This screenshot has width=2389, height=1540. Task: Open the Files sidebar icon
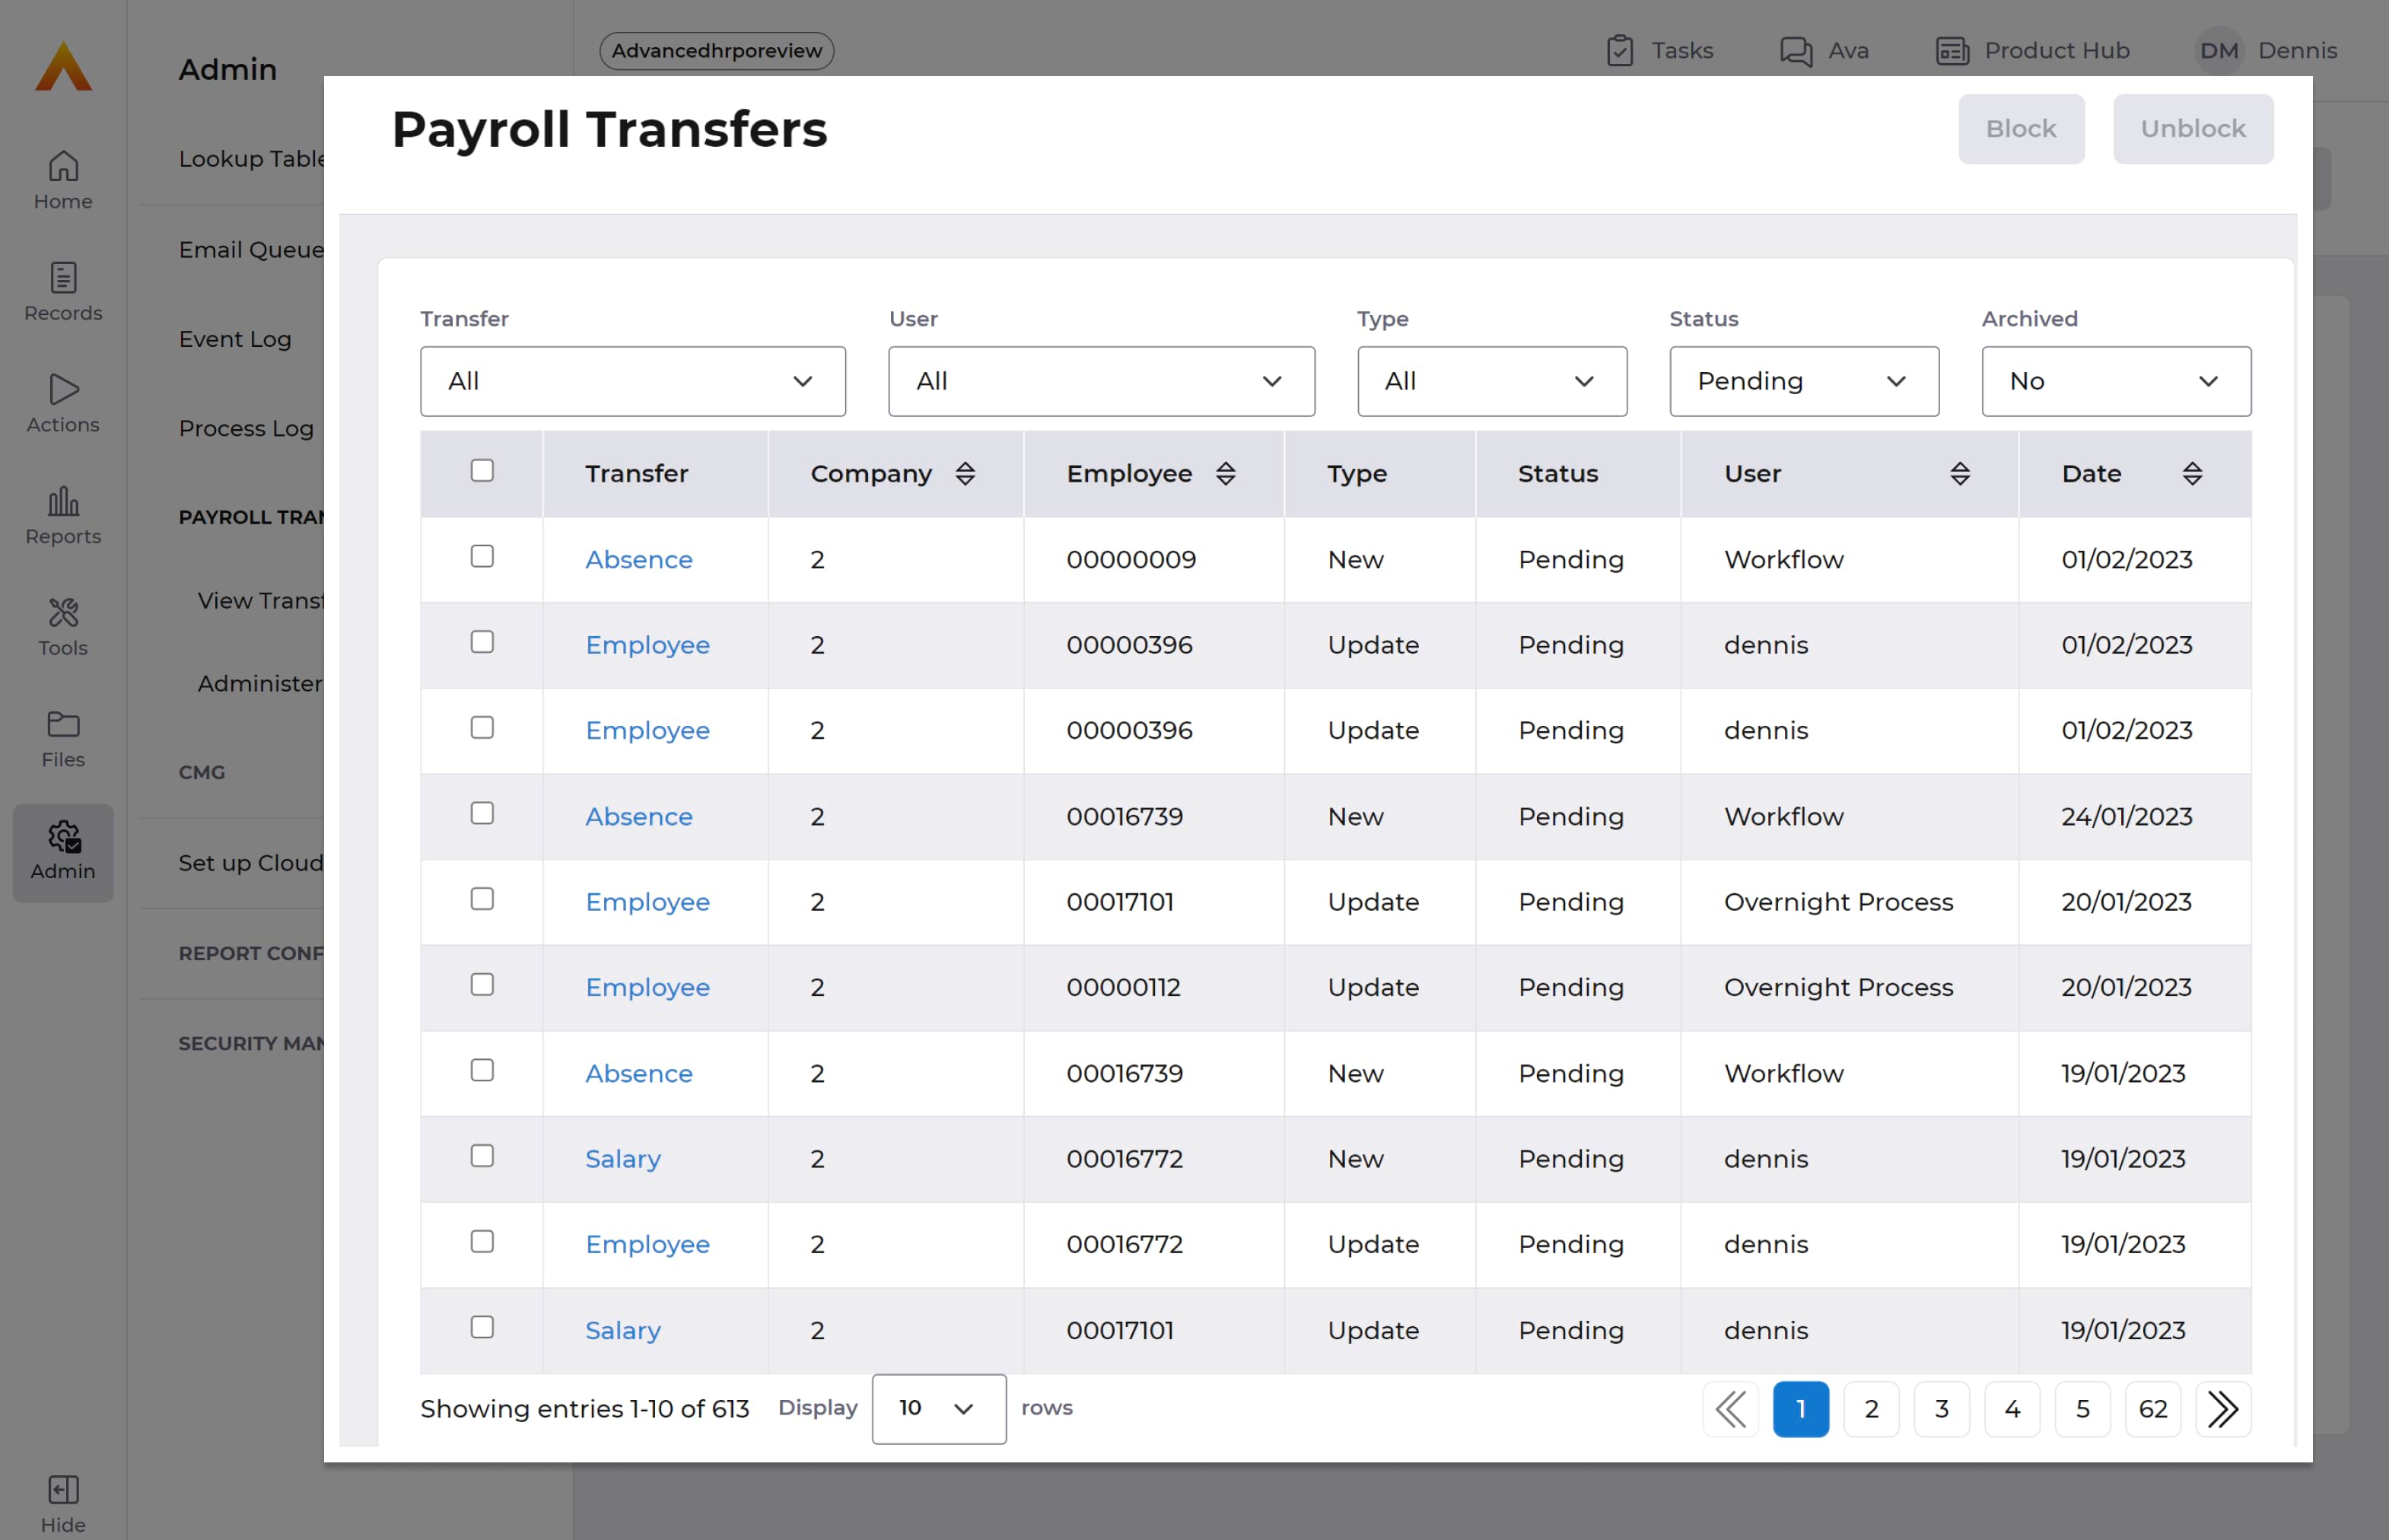tap(63, 738)
